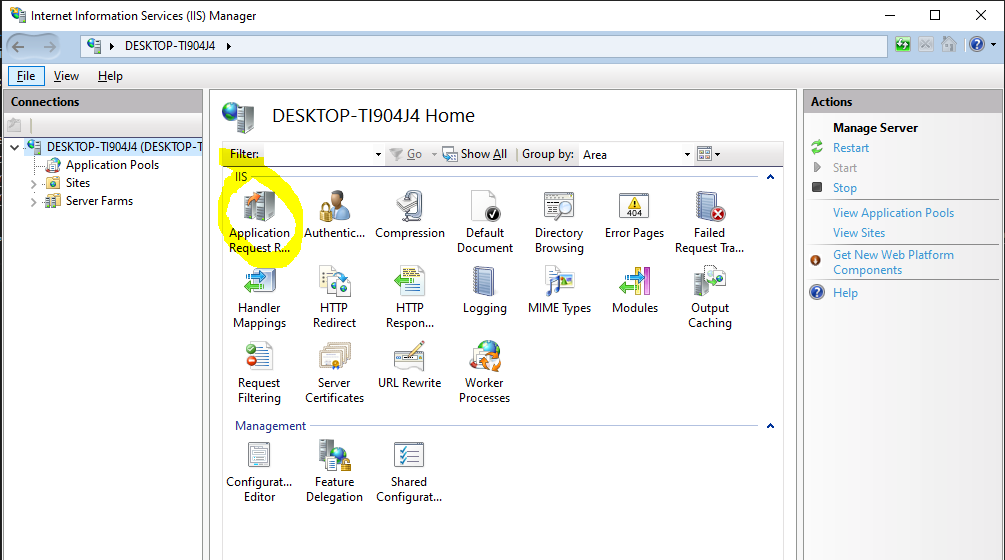Click Get New Web Platform Components
The width and height of the screenshot is (1005, 560).
pyautogui.click(x=893, y=262)
